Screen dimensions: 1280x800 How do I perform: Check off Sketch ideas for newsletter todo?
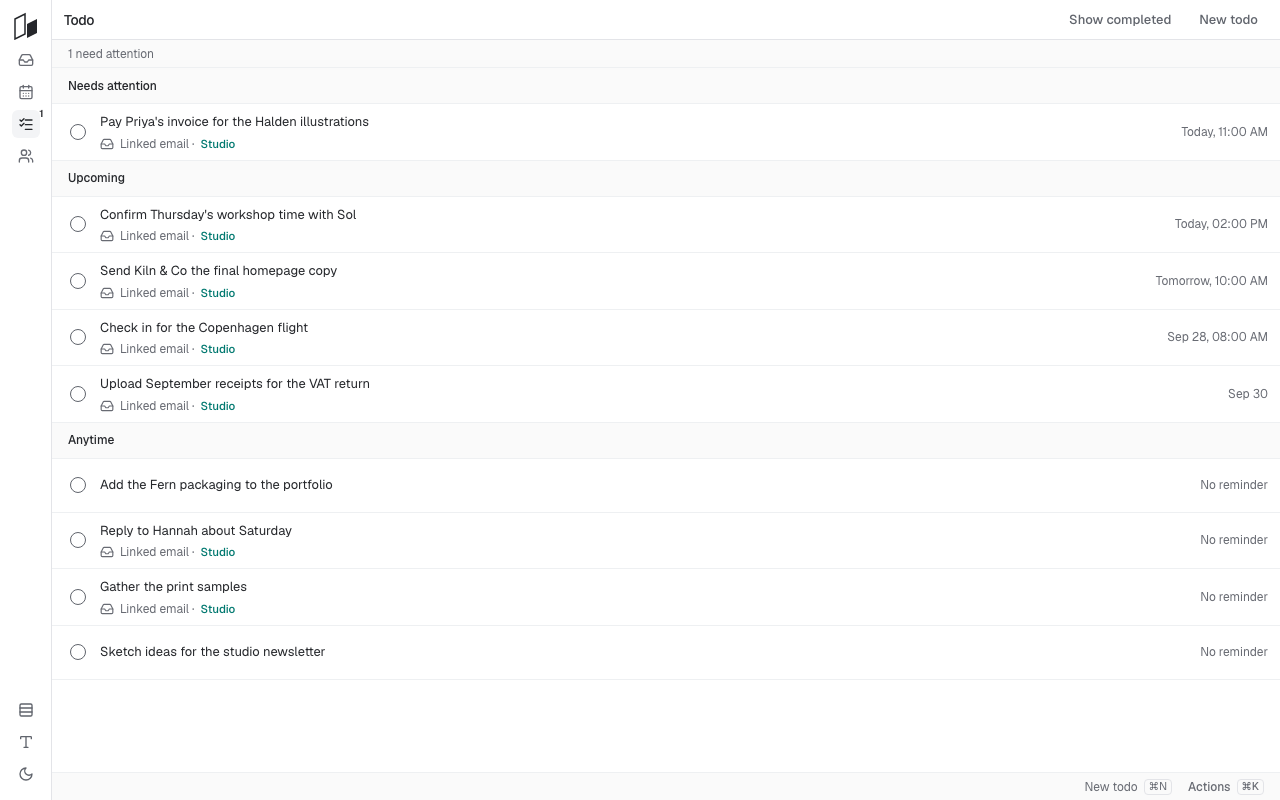(x=78, y=652)
